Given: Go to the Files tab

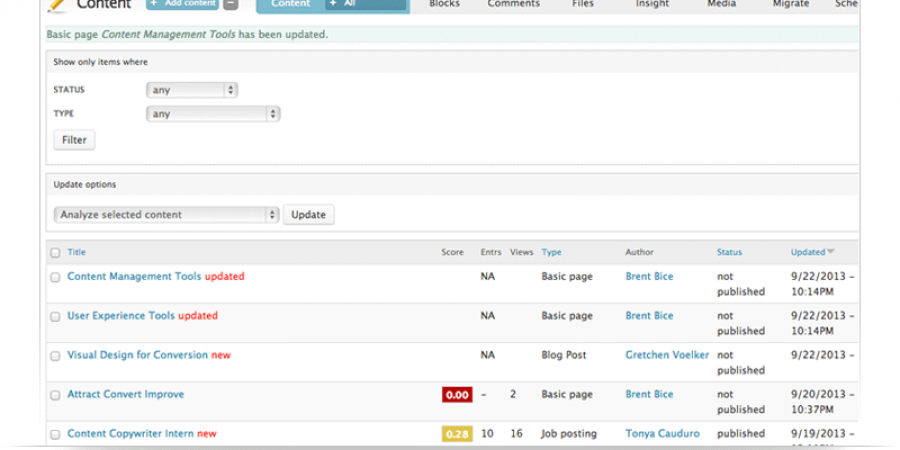Looking at the screenshot, I should pos(583,5).
